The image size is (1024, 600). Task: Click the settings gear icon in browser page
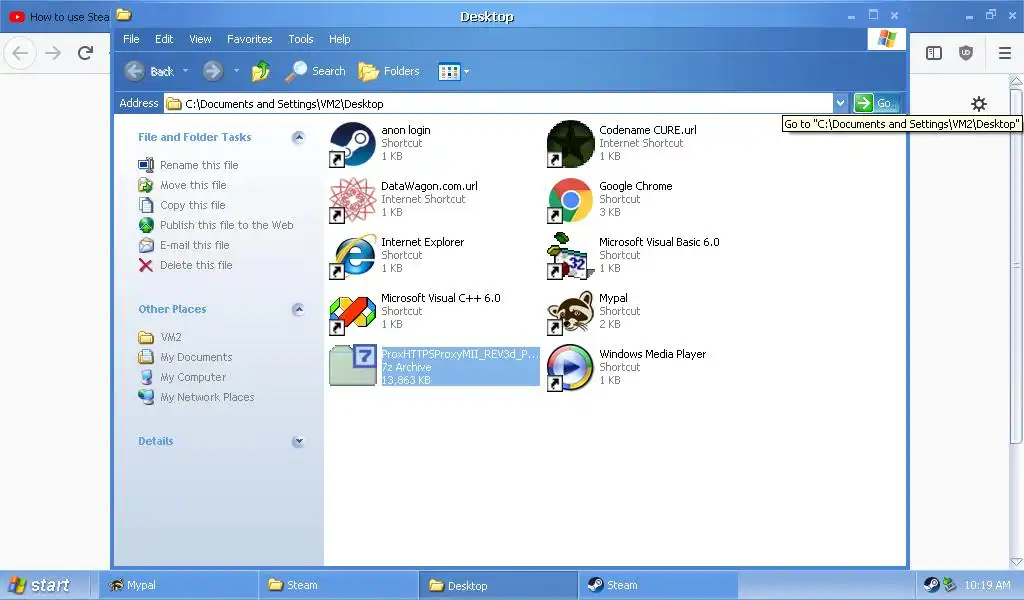tap(978, 104)
